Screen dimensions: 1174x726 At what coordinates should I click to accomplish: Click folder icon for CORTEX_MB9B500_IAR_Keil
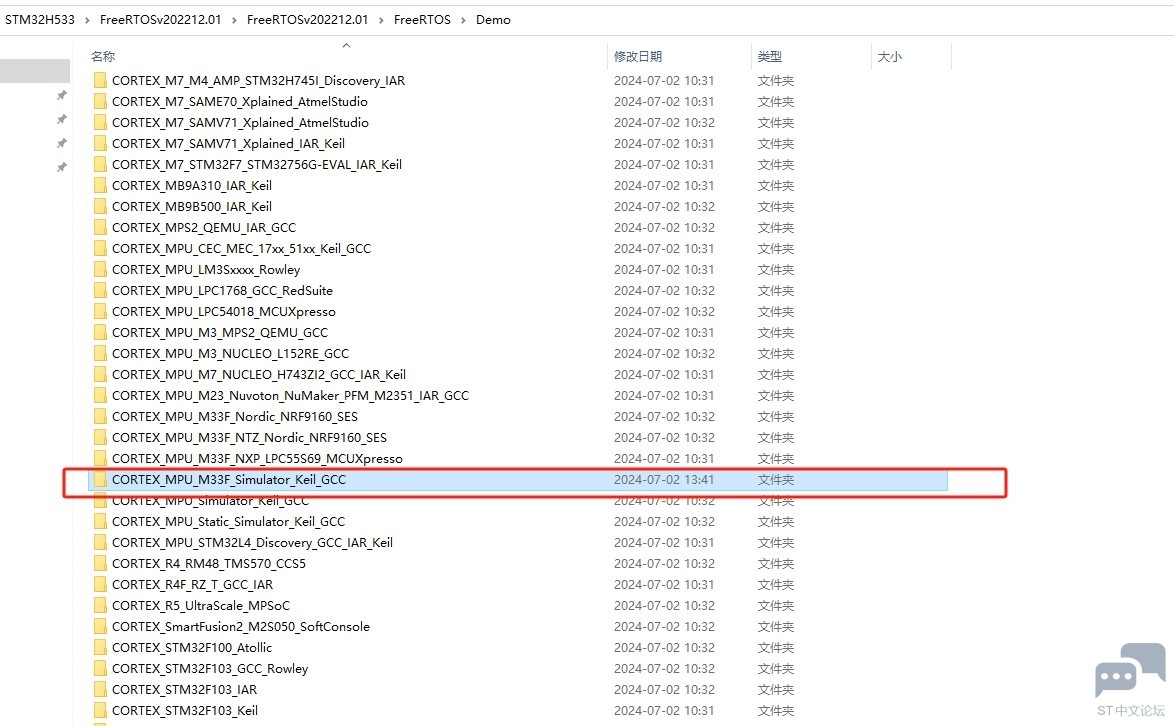(100, 207)
